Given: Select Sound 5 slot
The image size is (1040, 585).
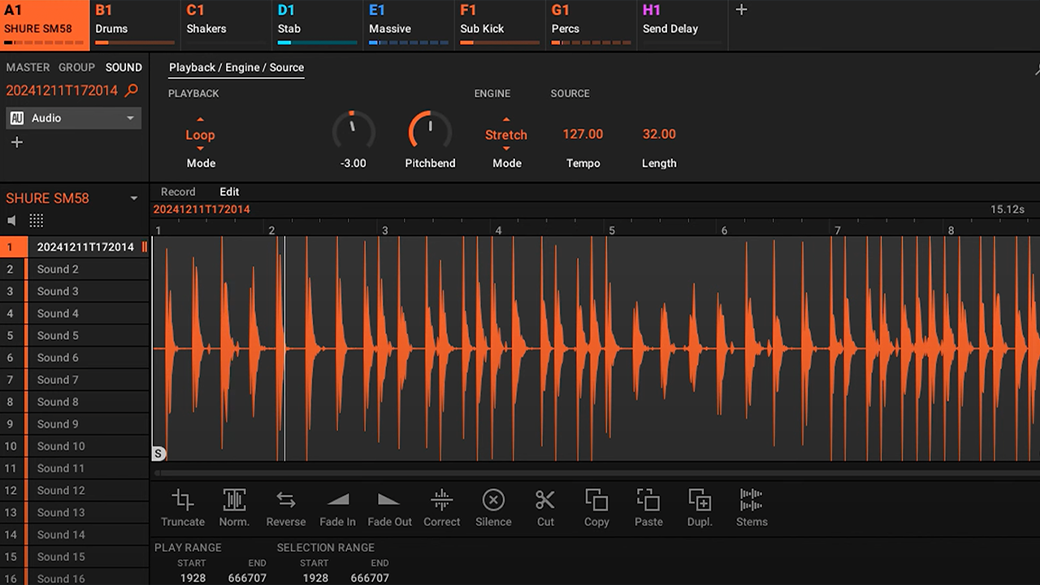Looking at the screenshot, I should coord(74,335).
